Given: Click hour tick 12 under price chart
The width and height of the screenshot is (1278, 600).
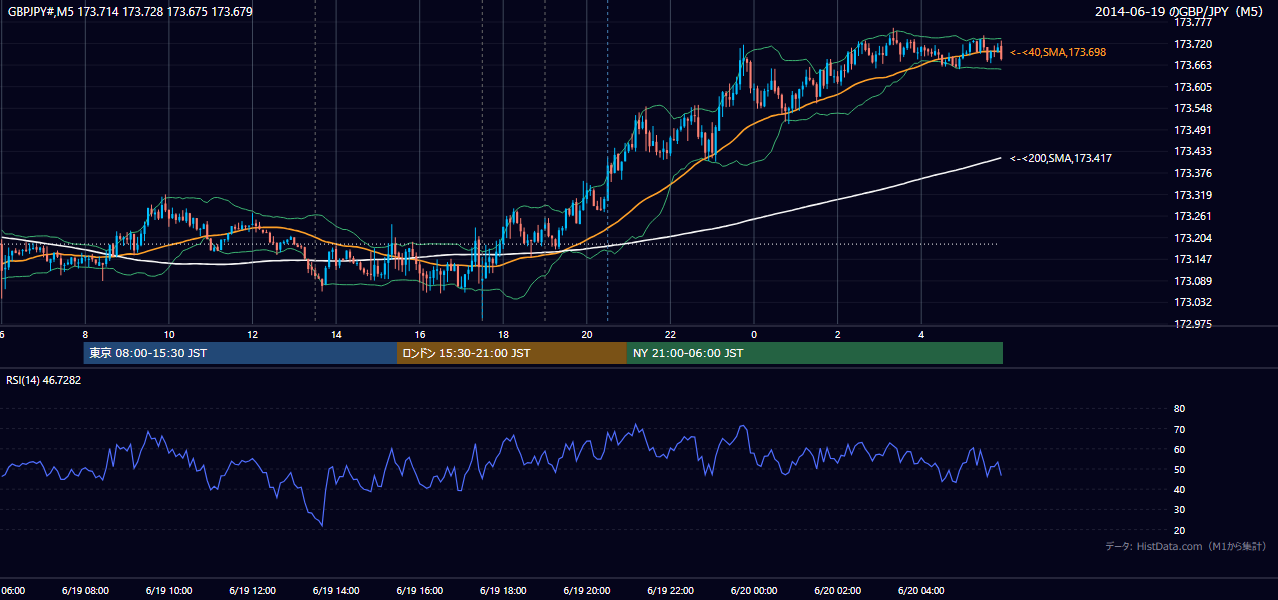Looking at the screenshot, I should pos(252,335).
